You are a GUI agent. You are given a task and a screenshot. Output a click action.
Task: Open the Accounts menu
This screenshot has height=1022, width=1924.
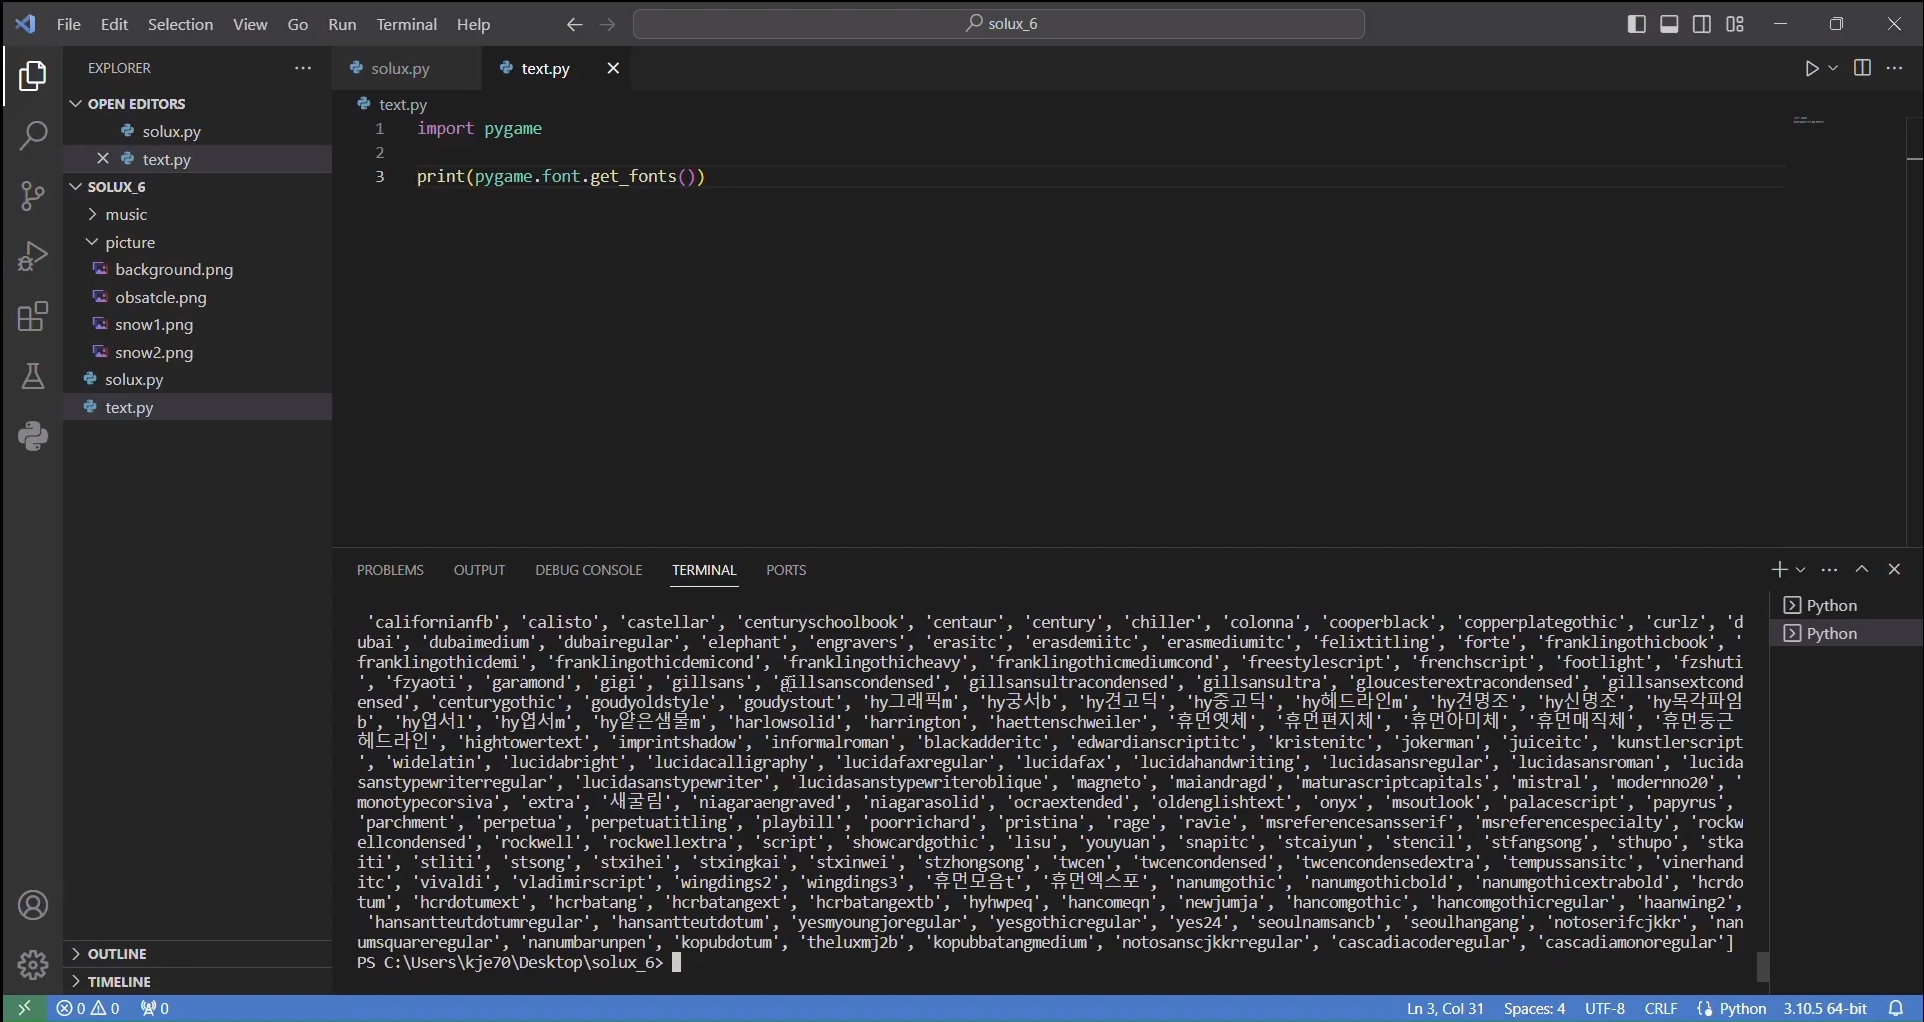33,906
